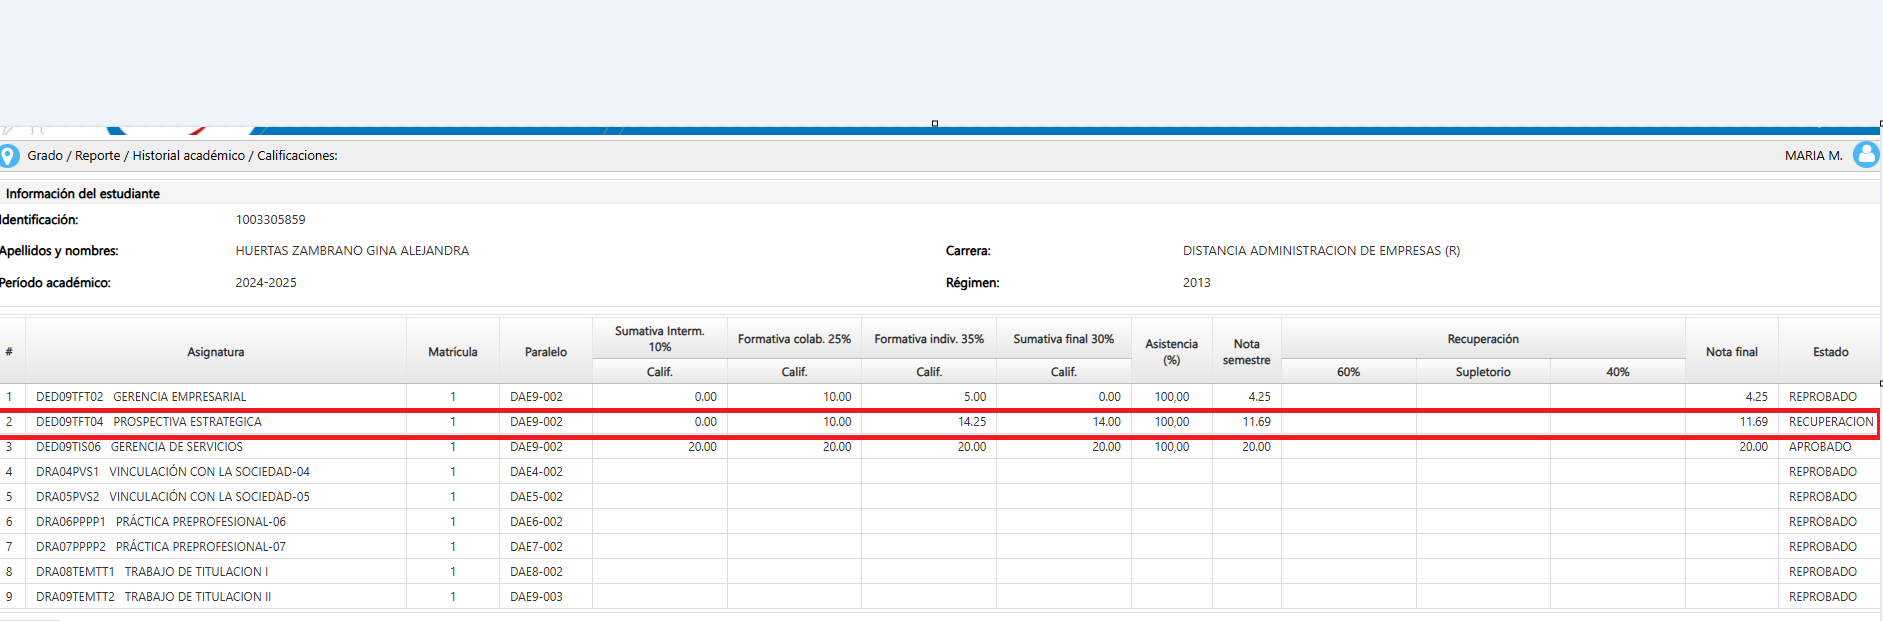Click the 14.00 Sumativa final grade

pos(1106,422)
